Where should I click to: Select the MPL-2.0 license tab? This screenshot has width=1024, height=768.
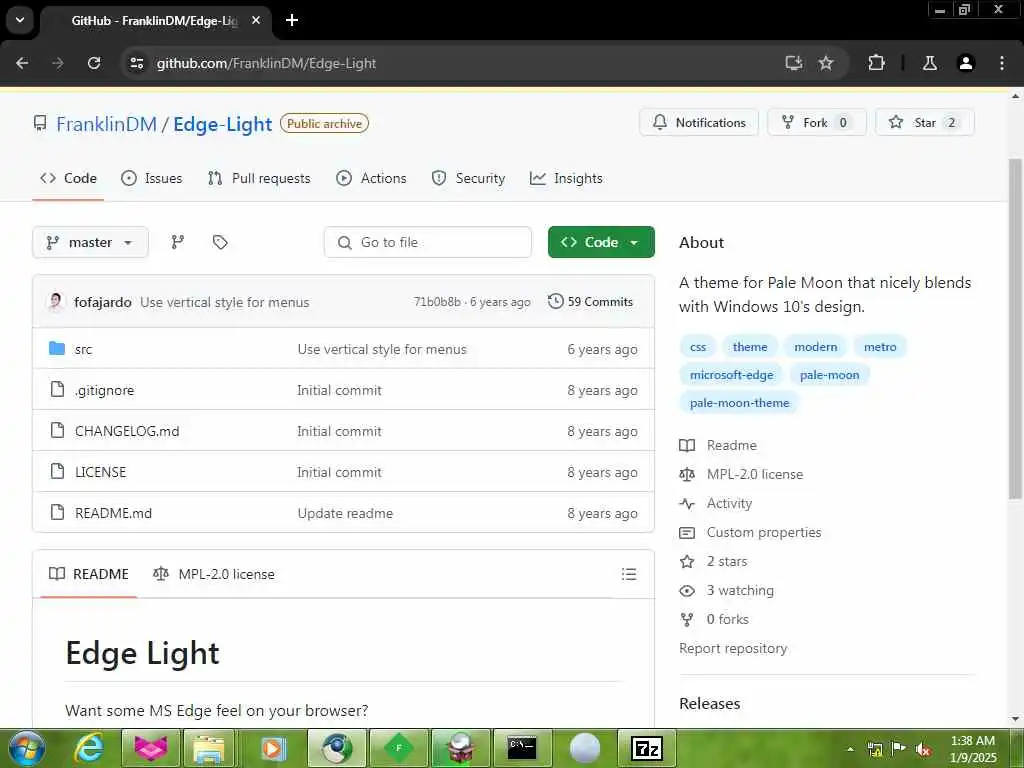tap(214, 574)
